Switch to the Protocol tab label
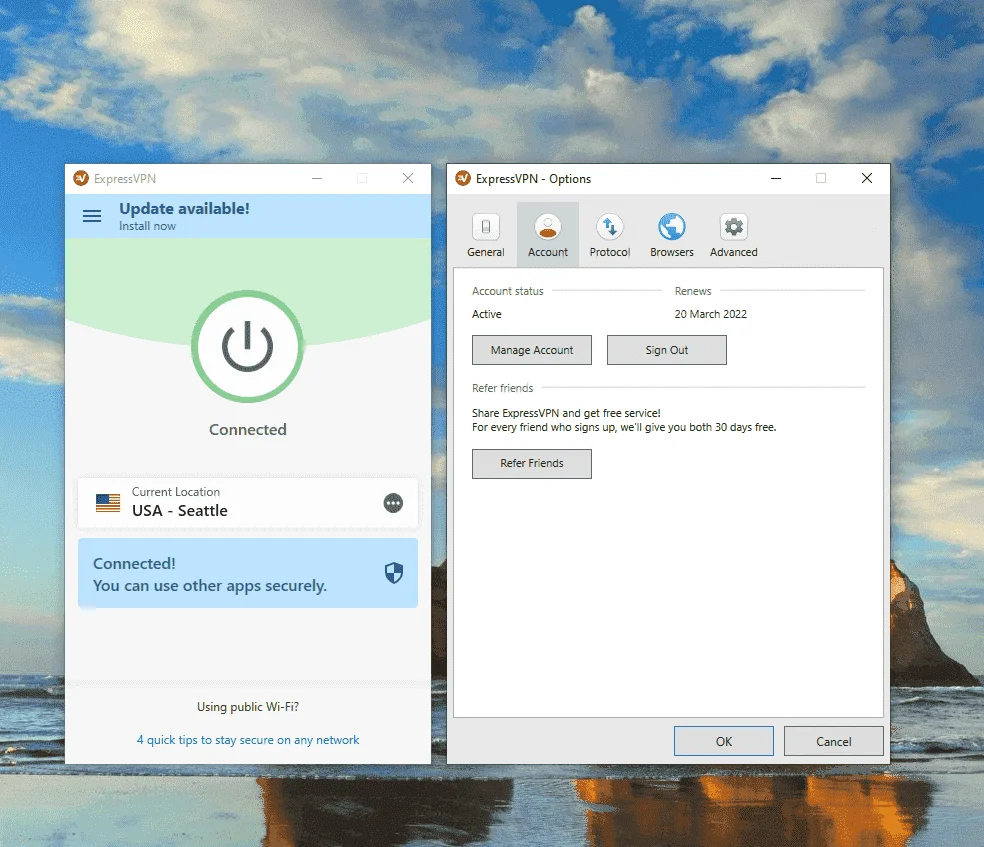Screen dimensions: 984x847 tap(609, 252)
